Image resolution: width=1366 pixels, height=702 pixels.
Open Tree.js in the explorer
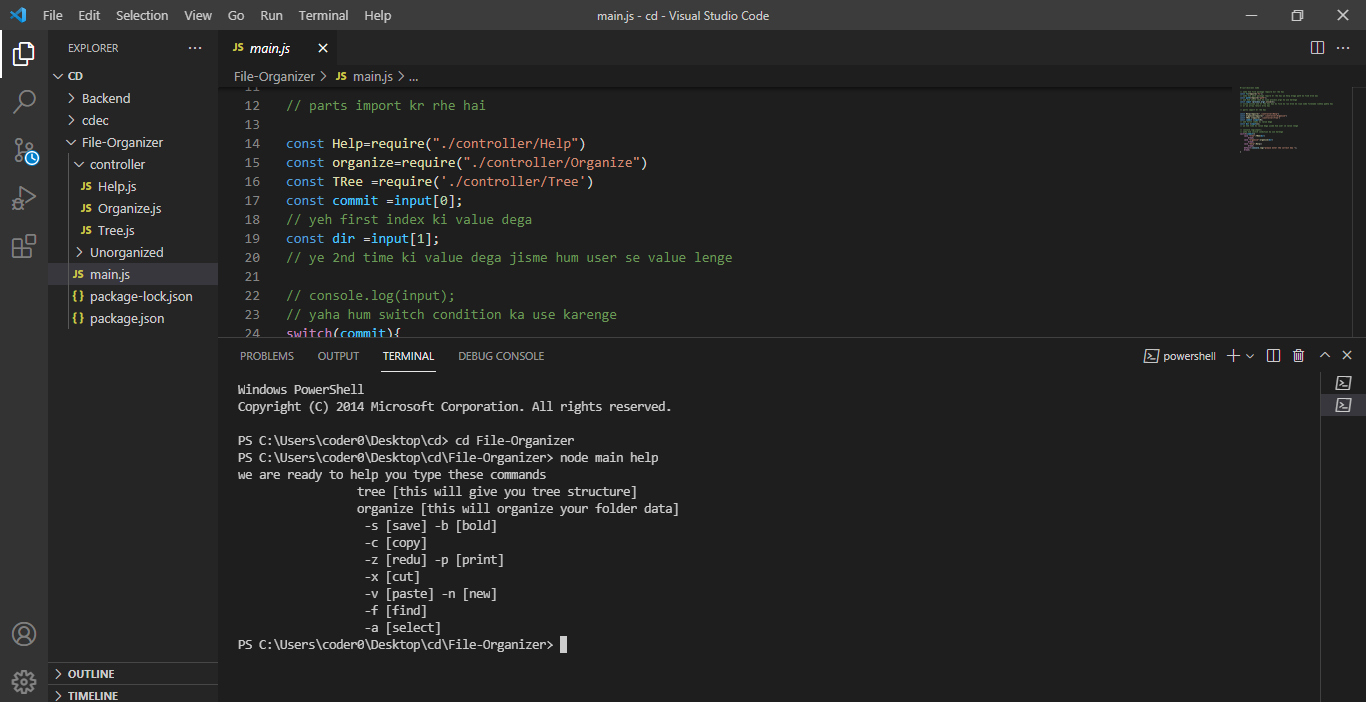click(133, 230)
